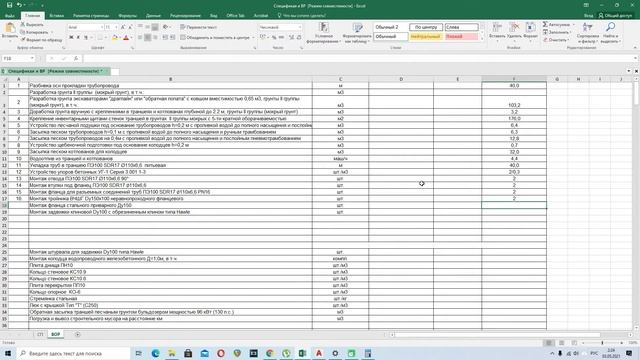
Task: Open text orientation options
Action: click(166, 27)
